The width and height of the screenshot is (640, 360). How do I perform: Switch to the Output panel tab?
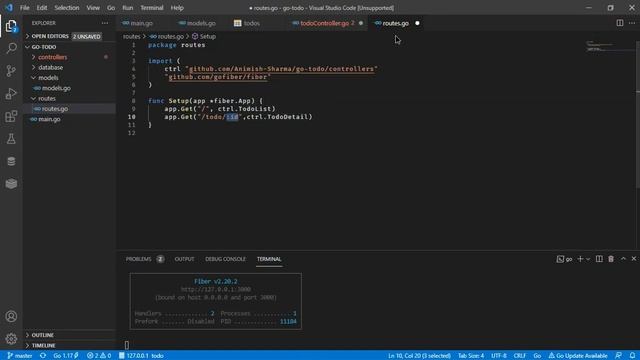point(184,259)
